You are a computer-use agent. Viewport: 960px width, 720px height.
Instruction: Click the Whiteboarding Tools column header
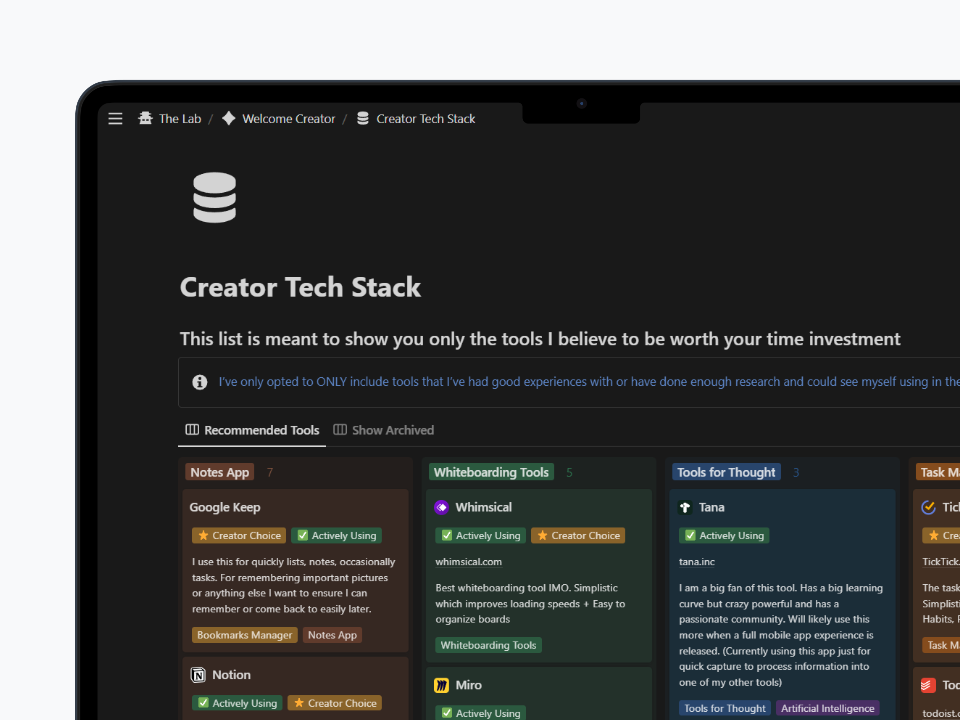491,473
